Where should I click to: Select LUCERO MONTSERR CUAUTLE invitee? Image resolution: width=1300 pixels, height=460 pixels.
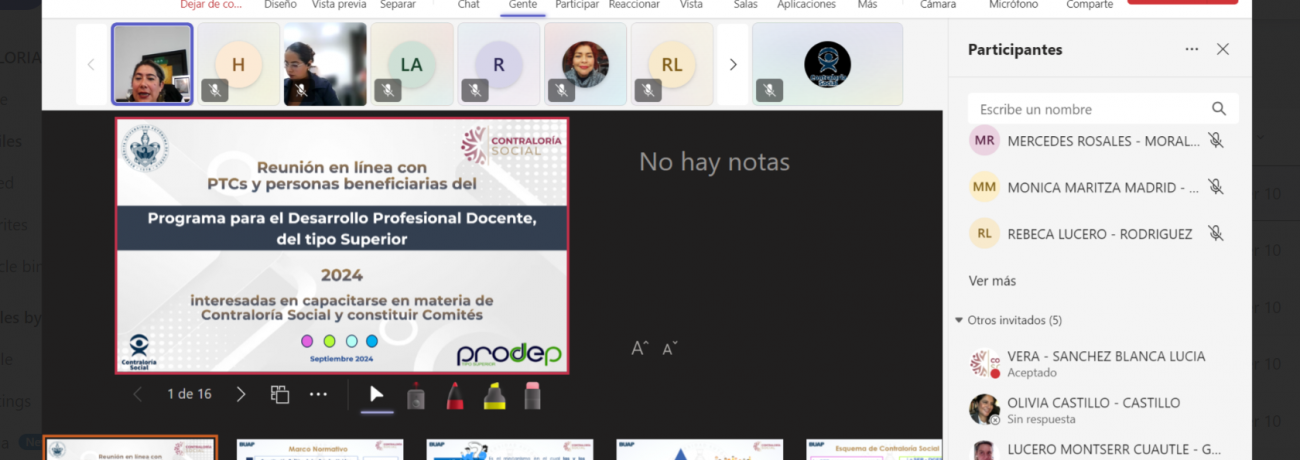1098,450
